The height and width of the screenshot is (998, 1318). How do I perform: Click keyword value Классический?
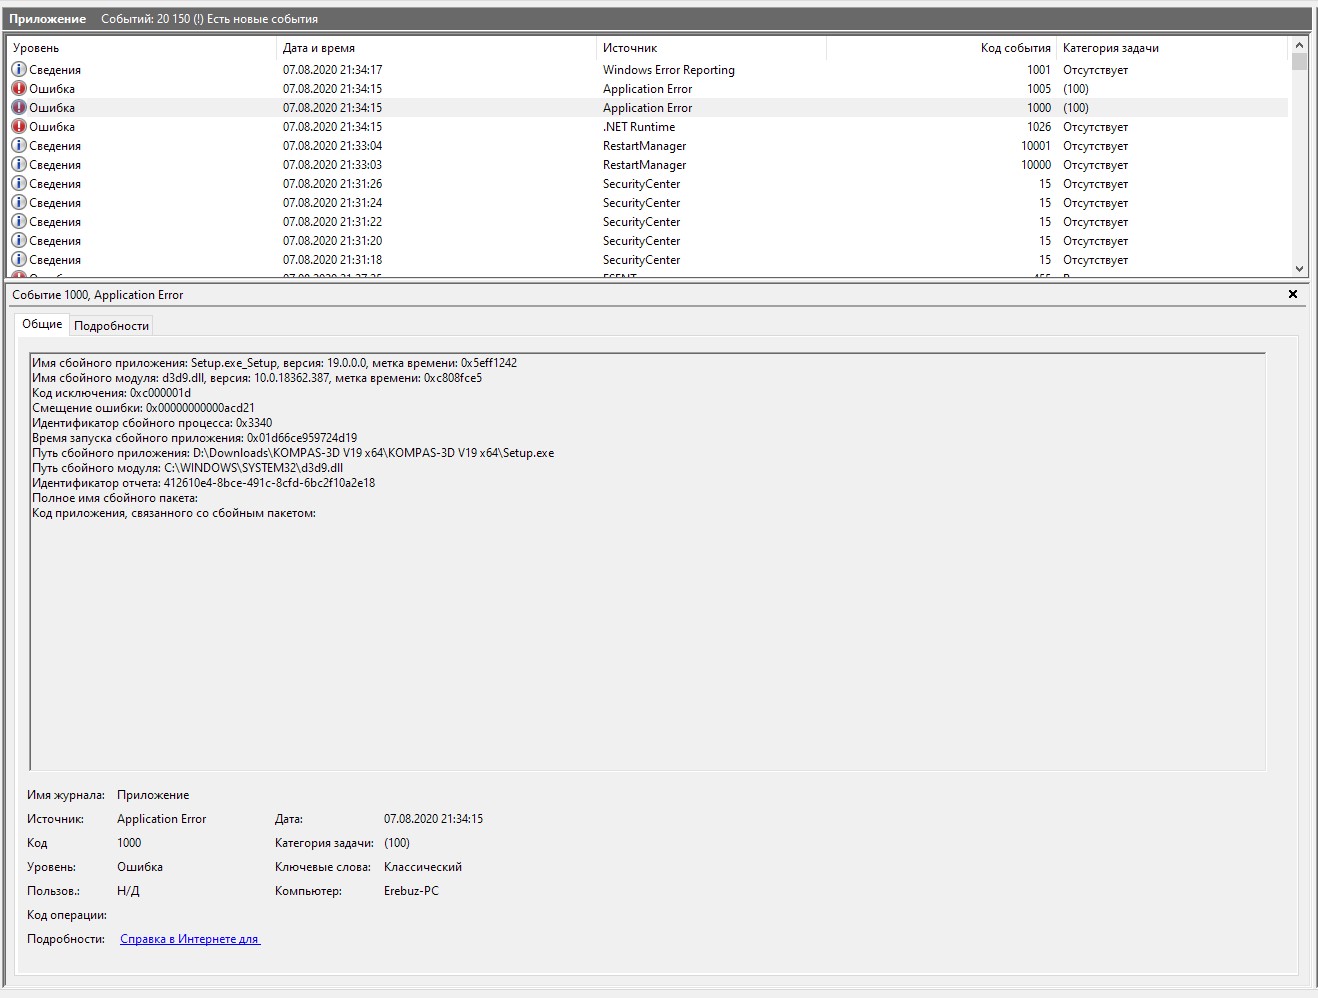point(423,867)
